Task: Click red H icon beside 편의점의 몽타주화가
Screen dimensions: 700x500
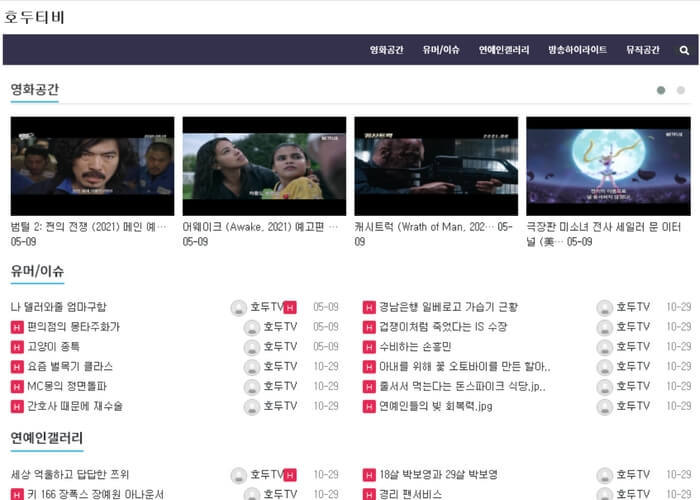Action: [17, 327]
